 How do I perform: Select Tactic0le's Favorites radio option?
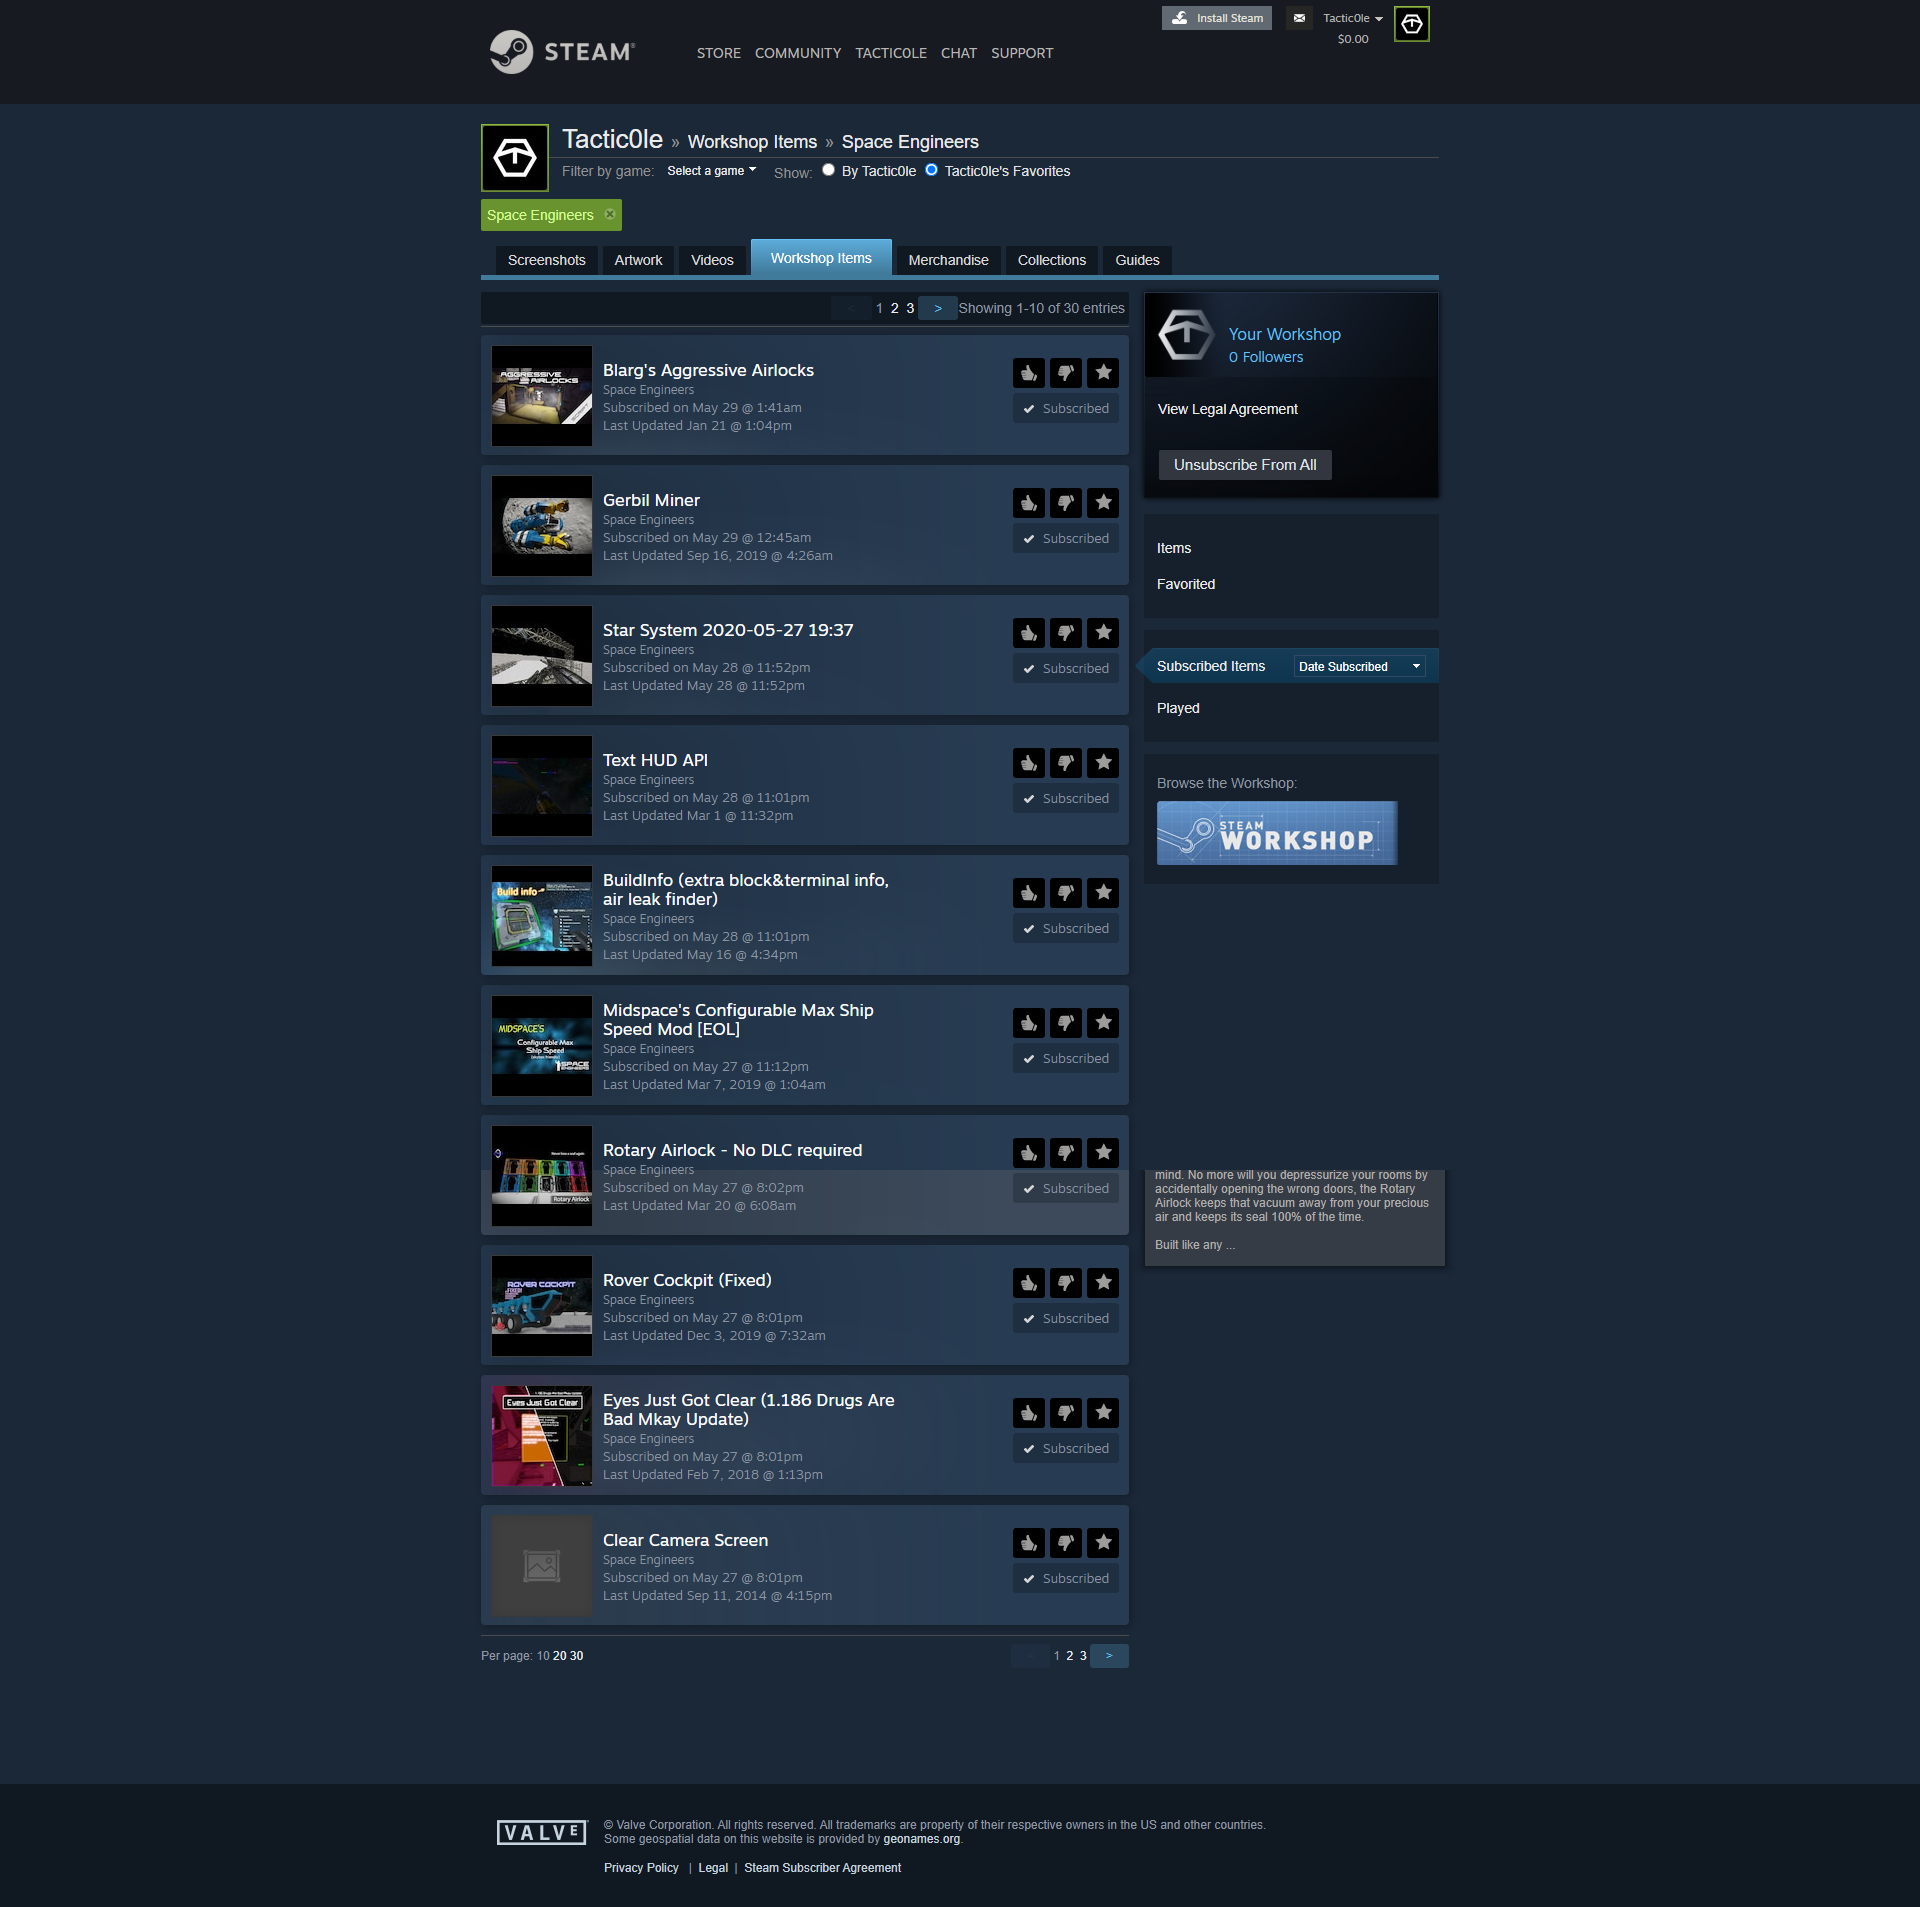click(x=931, y=170)
